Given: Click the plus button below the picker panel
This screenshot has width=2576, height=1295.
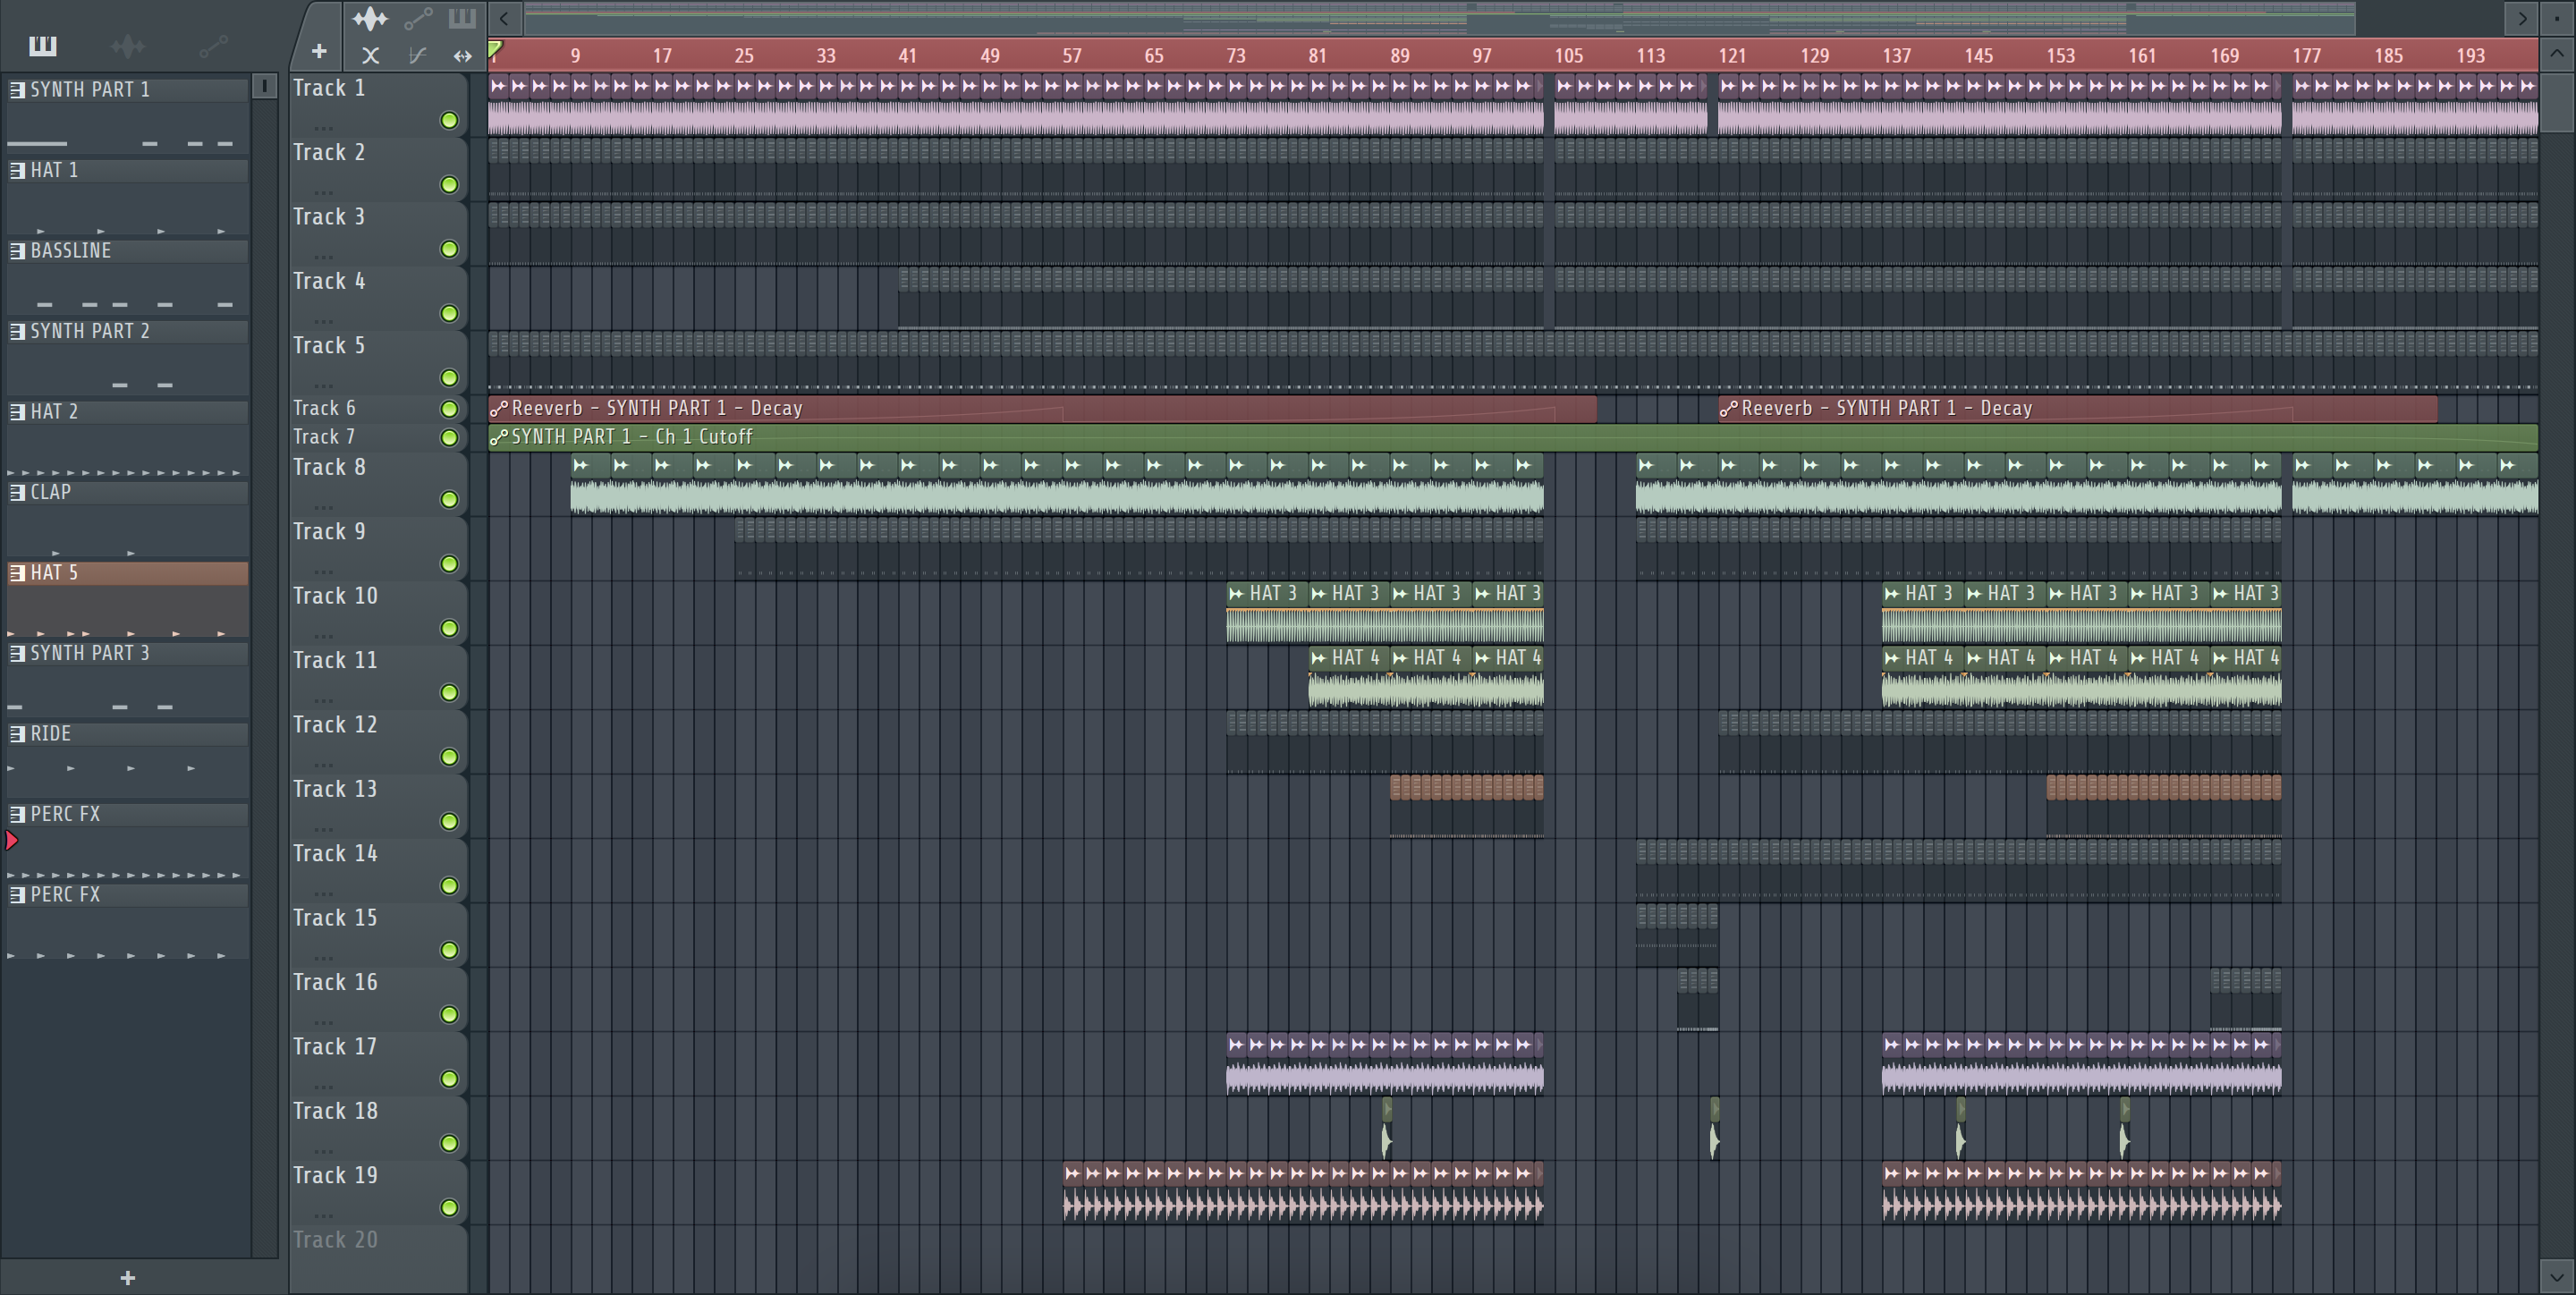Looking at the screenshot, I should click(x=127, y=1277).
